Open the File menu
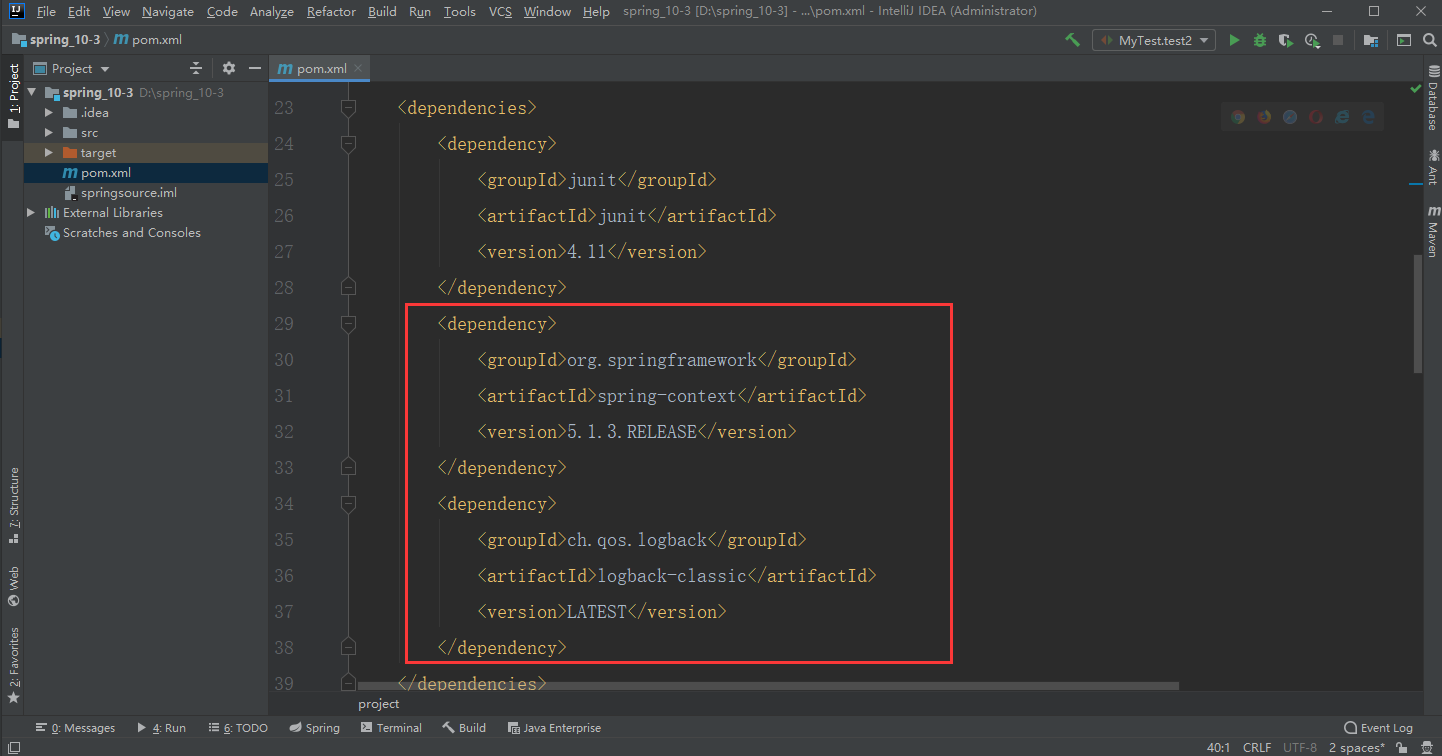The height and width of the screenshot is (756, 1442). (46, 11)
